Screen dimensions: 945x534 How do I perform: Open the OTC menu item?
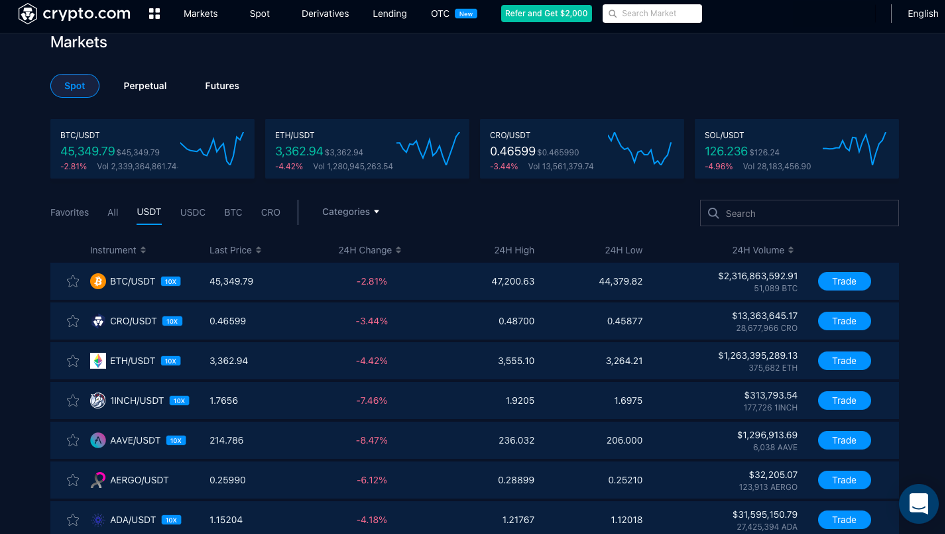440,13
